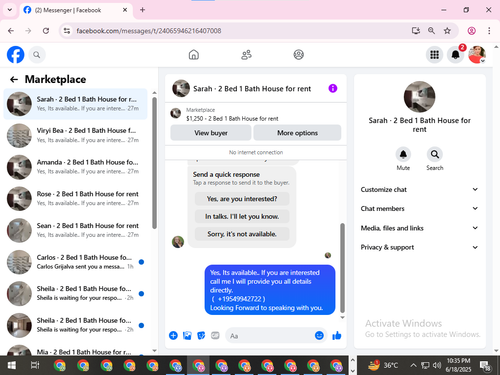Open the Amanda conversation
This screenshot has height=375, width=500.
tap(75, 167)
